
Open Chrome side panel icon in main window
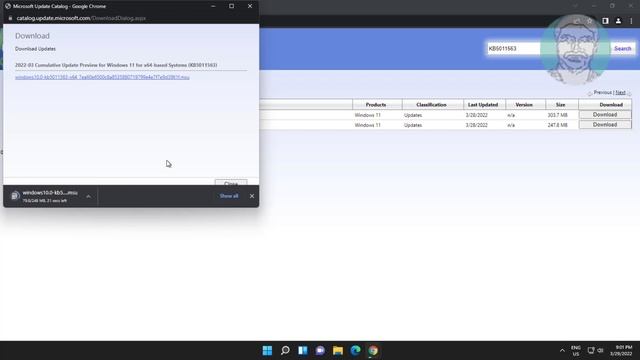click(605, 21)
